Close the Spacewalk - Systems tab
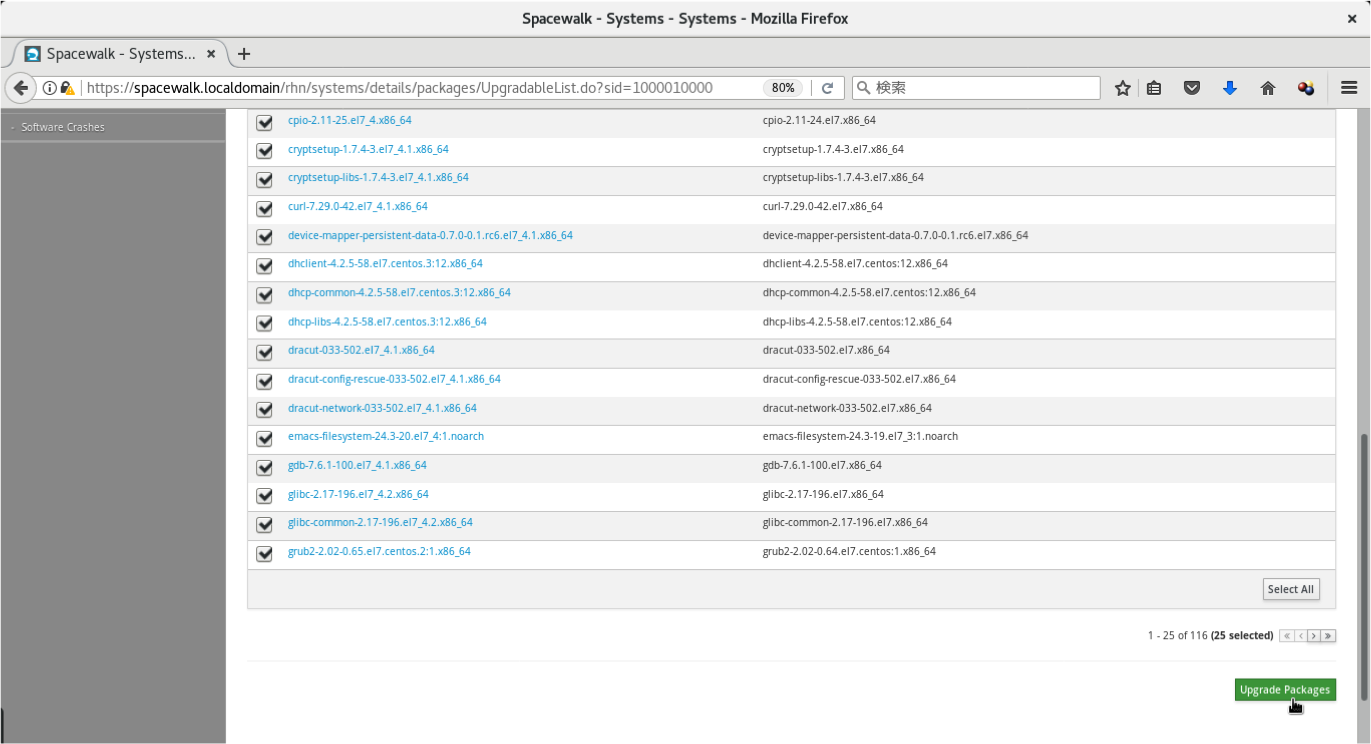 click(211, 54)
